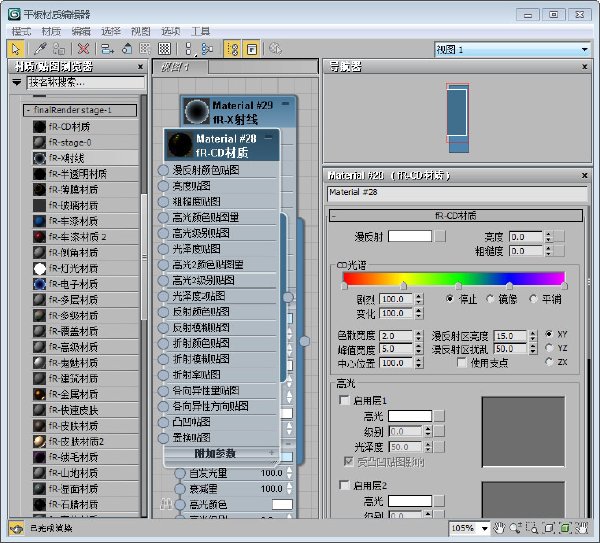Click the map button beside 粗糙度 value
This screenshot has height=543, width=600.
click(559, 251)
